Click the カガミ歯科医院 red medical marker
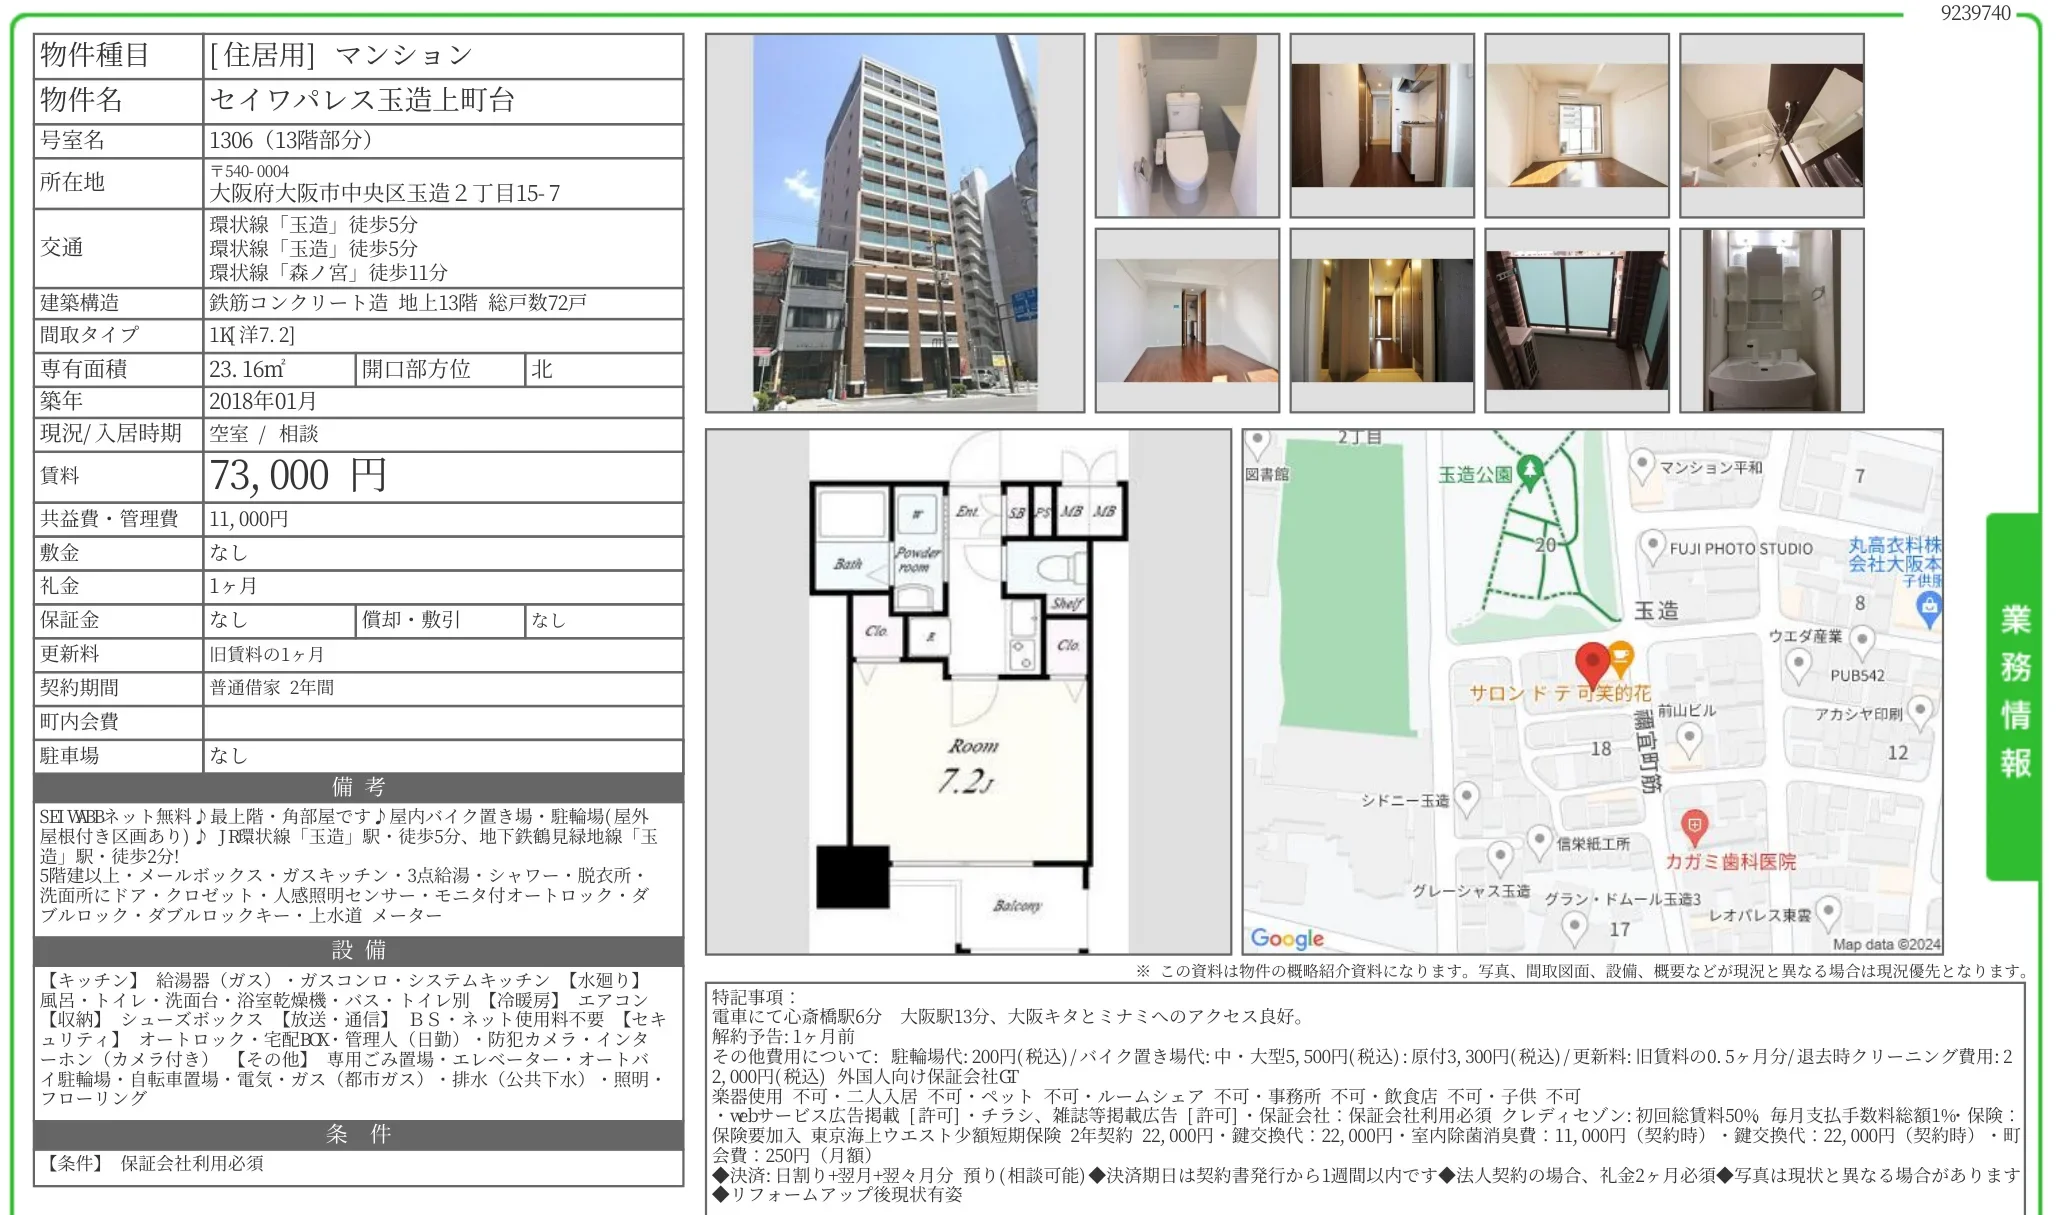This screenshot has width=2056, height=1215. [1694, 826]
